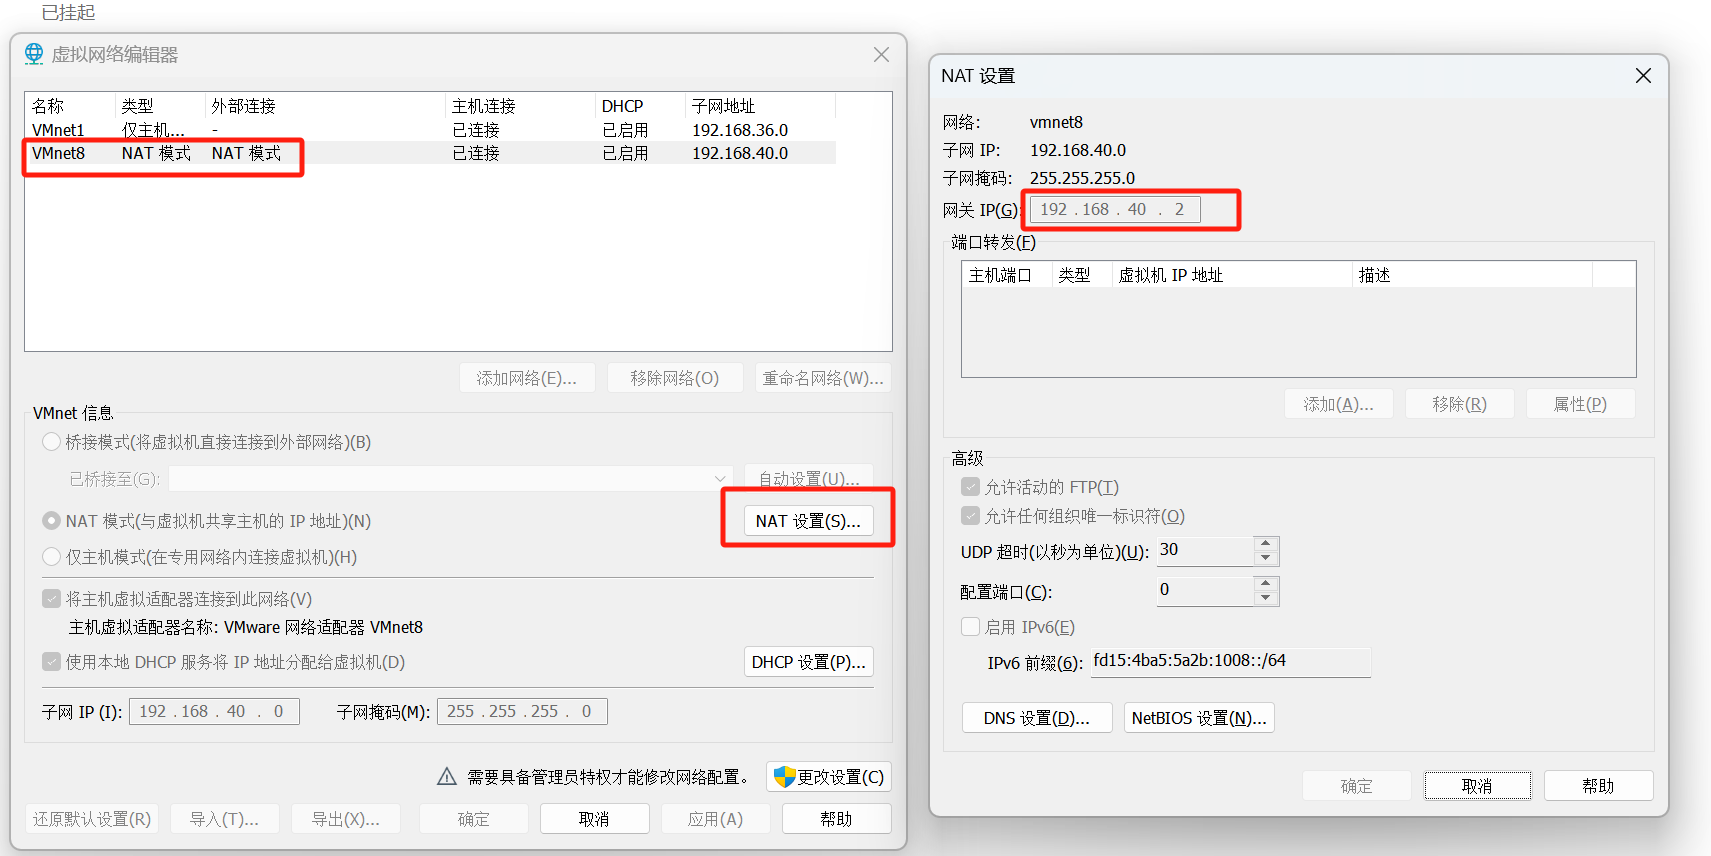Increase the 配置端口 value with up arrow
Viewport: 1711px width, 856px height.
click(x=1266, y=583)
